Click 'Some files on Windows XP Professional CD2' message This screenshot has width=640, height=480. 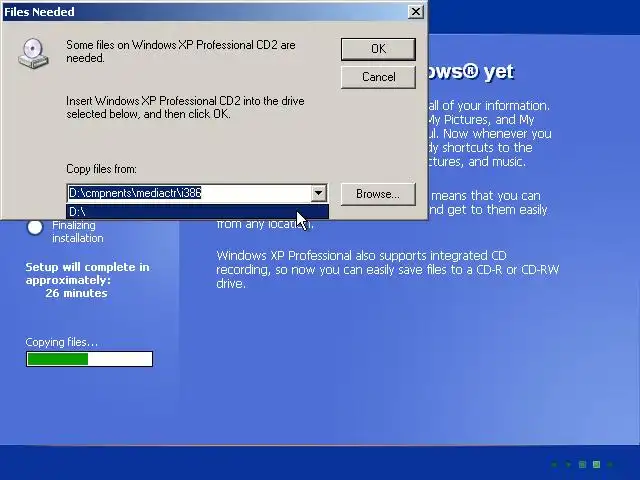pyautogui.click(x=180, y=51)
